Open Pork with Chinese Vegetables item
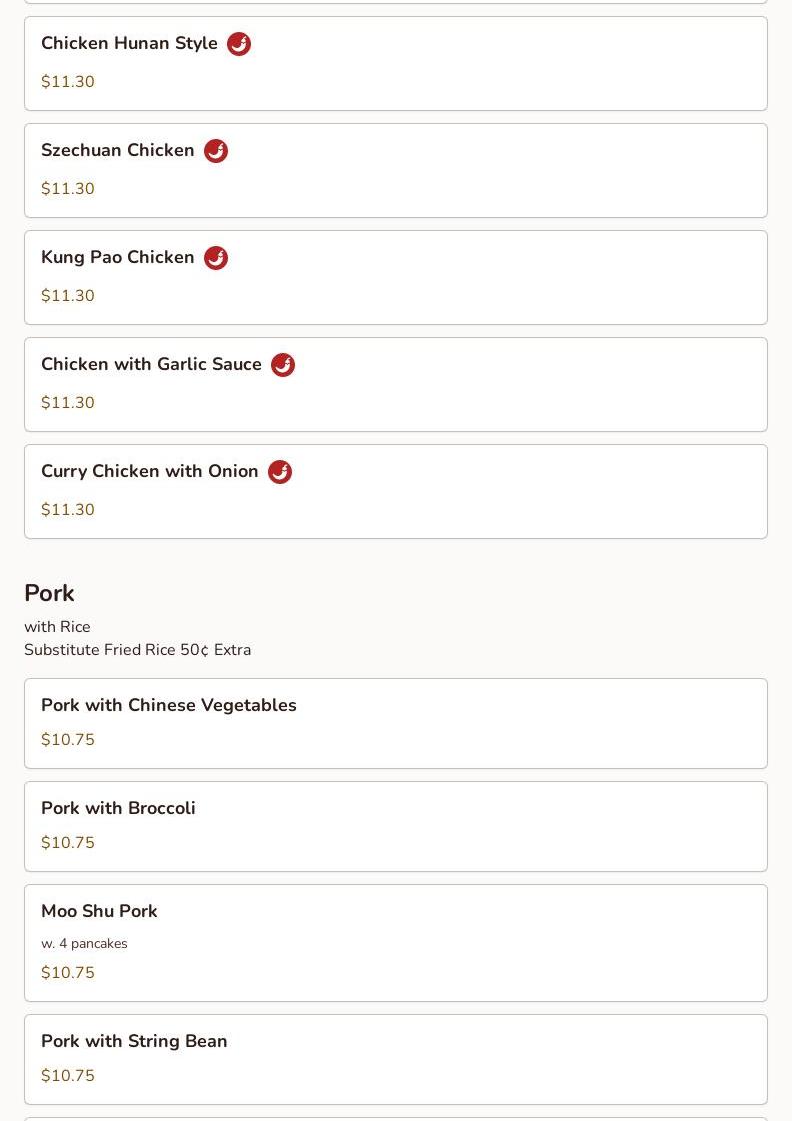 click(396, 724)
